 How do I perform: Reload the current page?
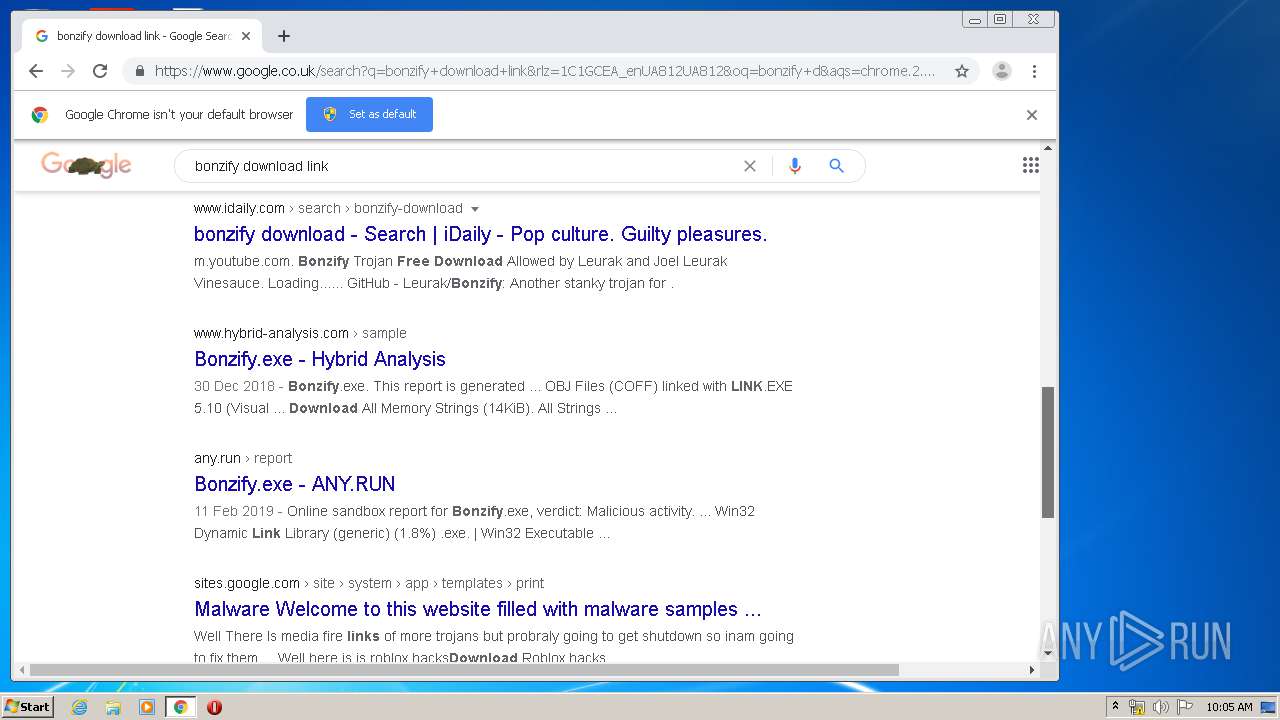100,71
